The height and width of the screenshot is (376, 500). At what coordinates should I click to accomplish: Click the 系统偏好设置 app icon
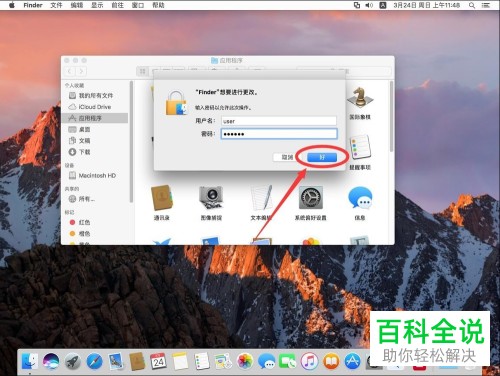[310, 198]
